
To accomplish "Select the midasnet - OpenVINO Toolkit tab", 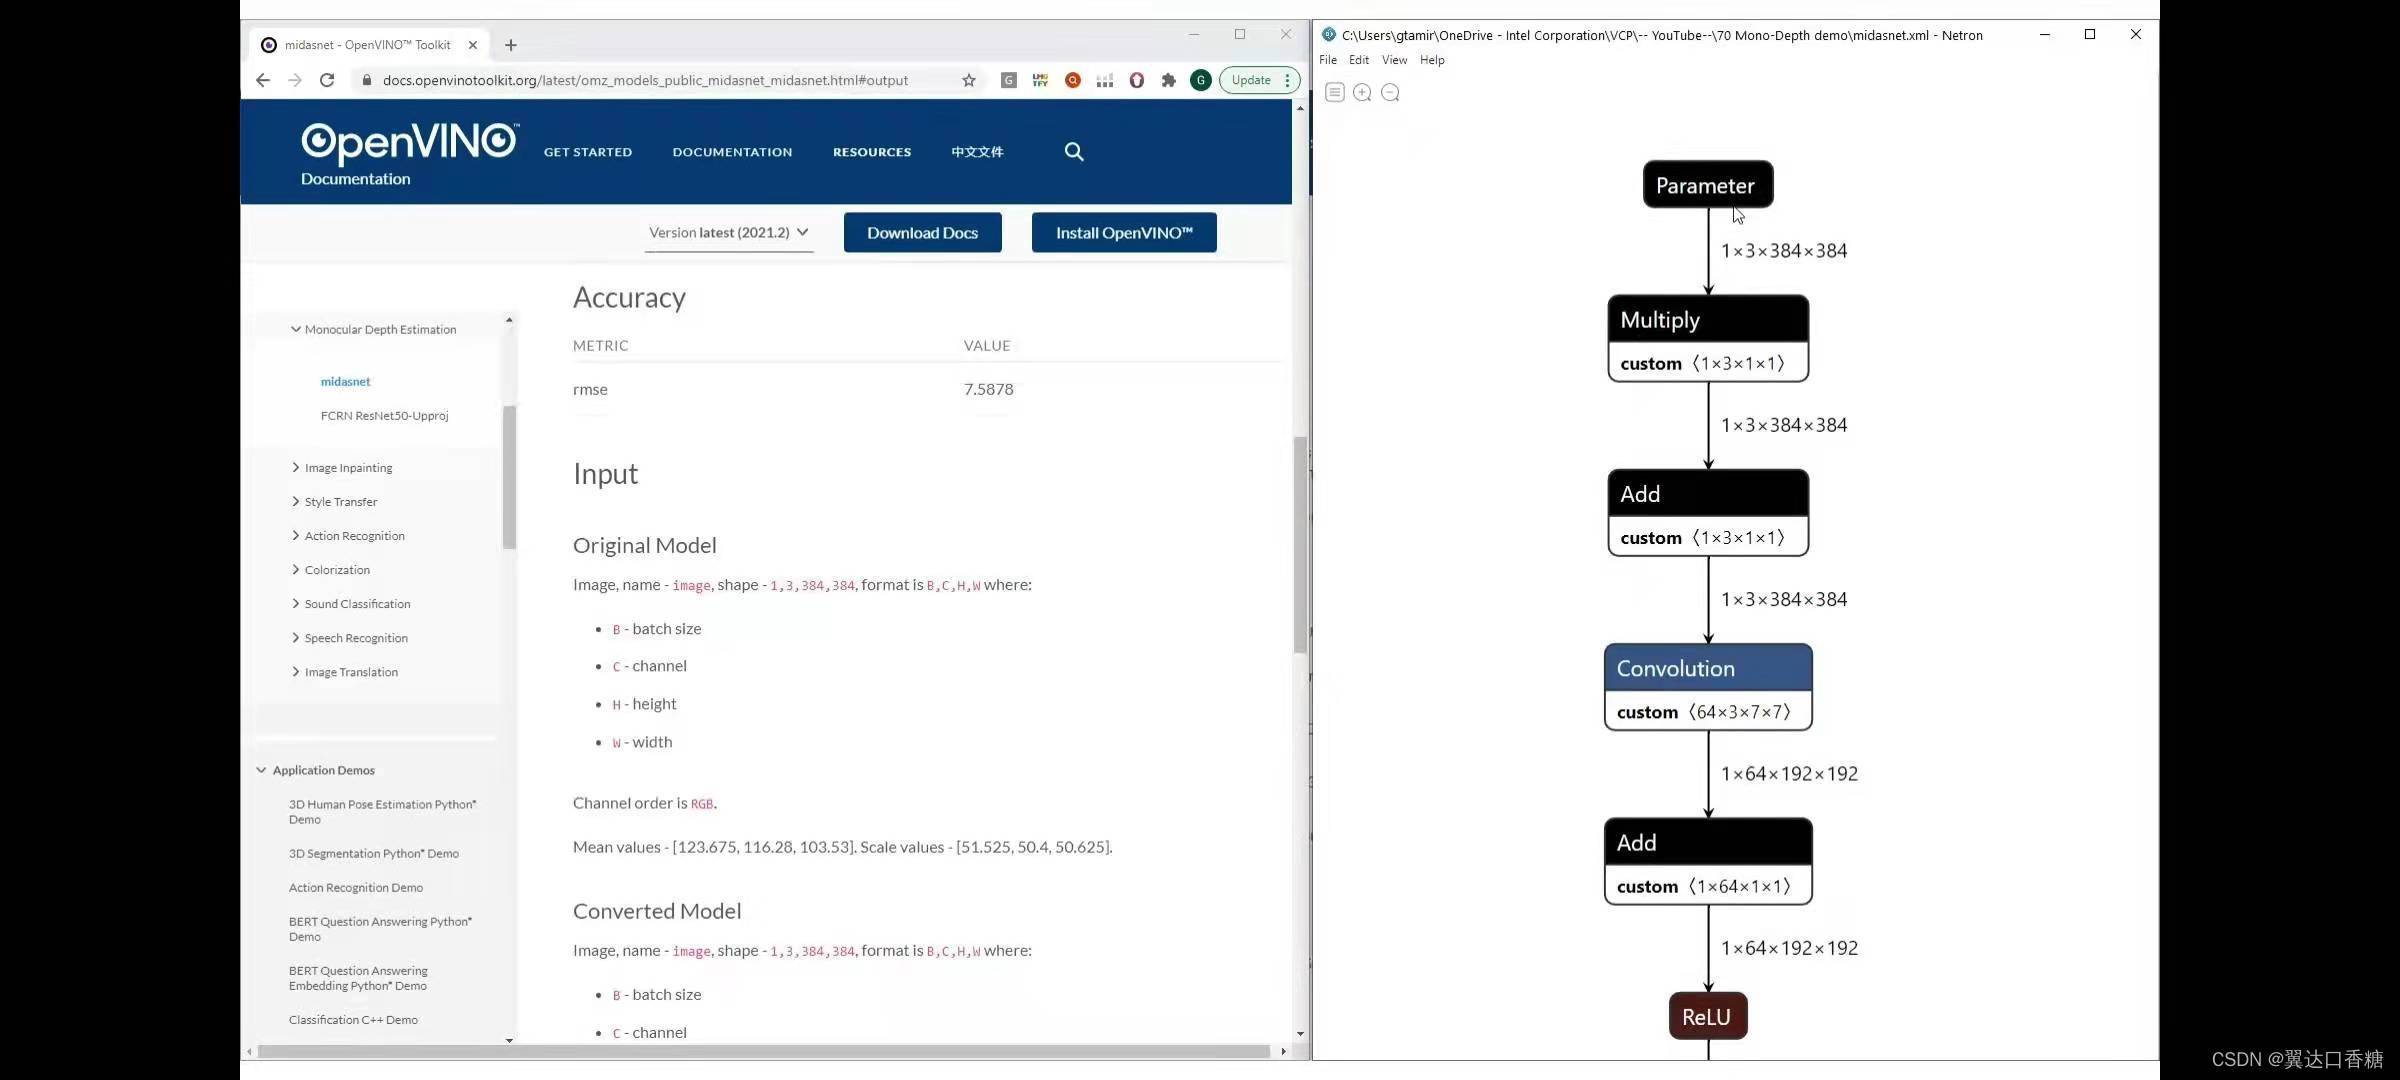I will 368,45.
